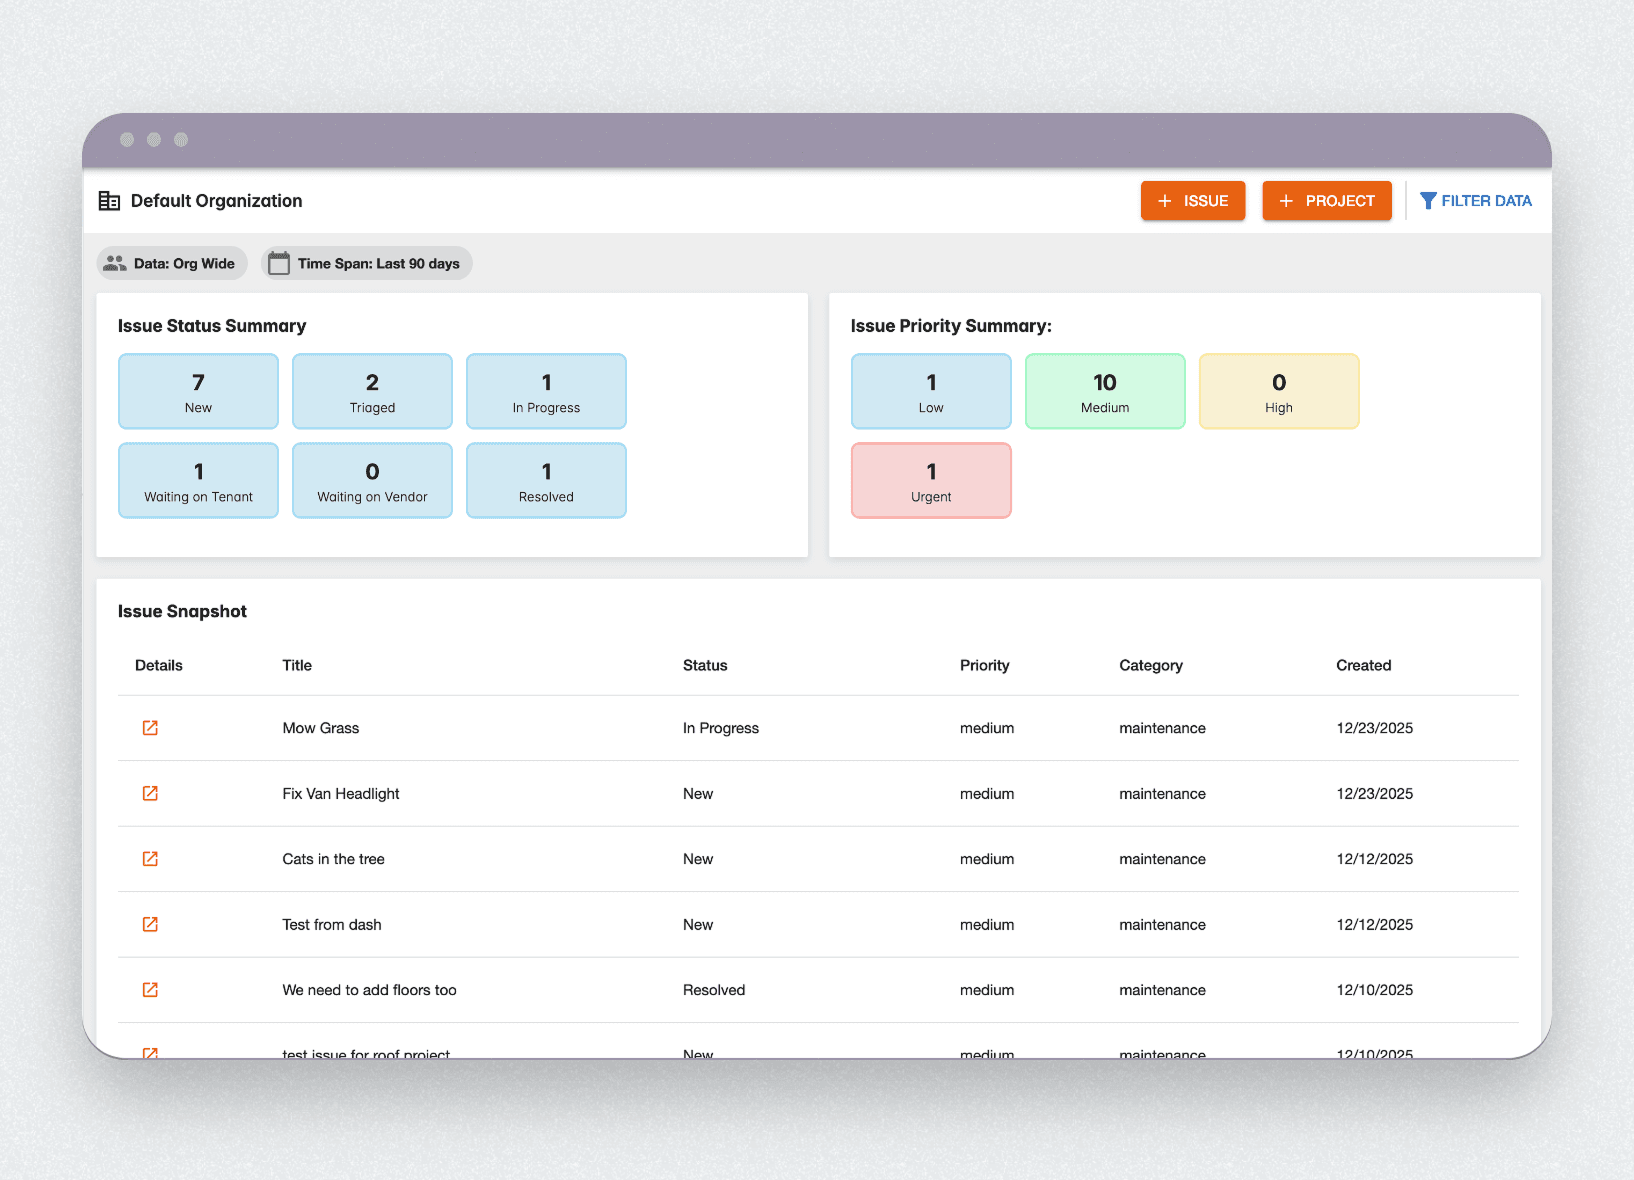Click the organization building icon
Screen dimensions: 1634x1180
[x=110, y=200]
